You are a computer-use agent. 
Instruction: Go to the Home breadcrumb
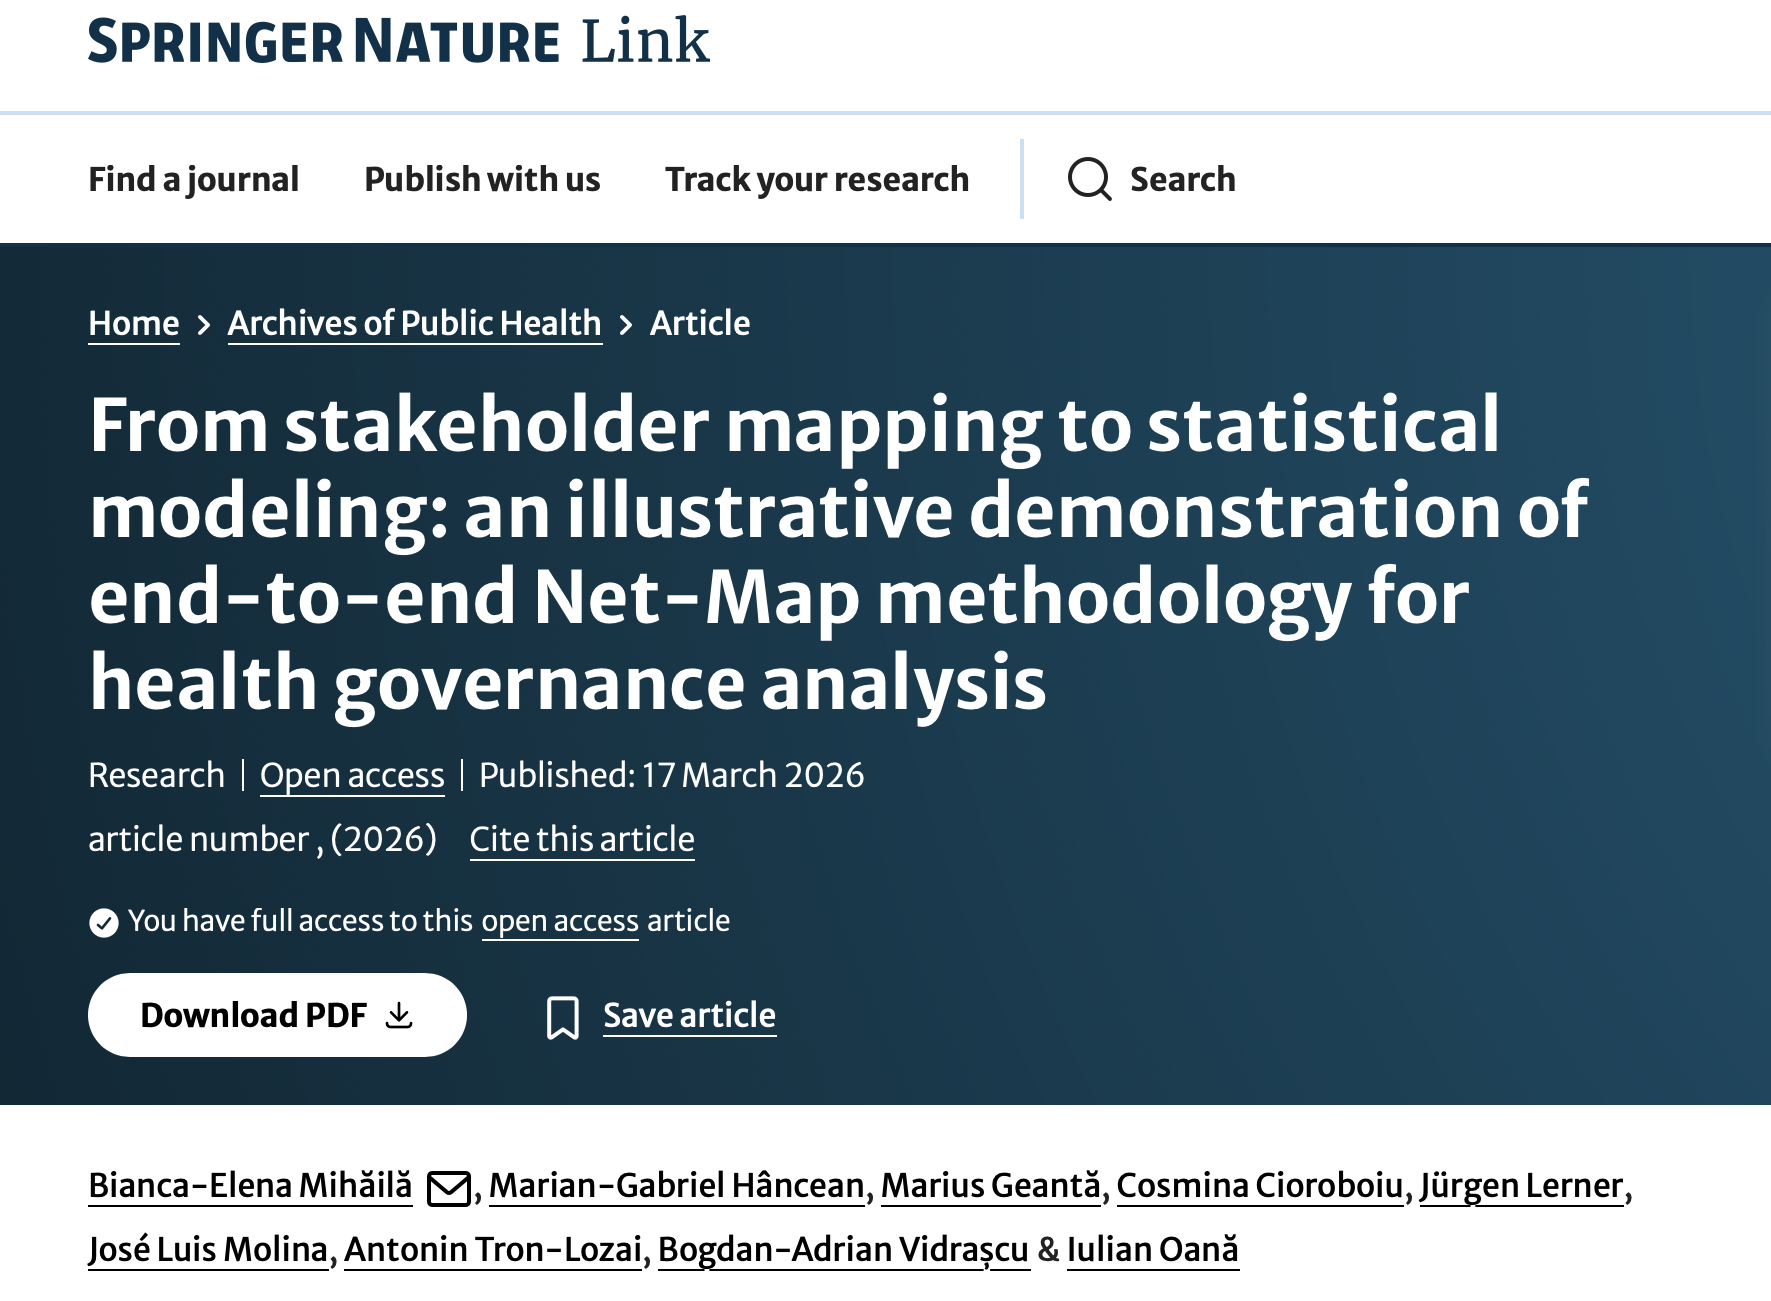coord(134,324)
